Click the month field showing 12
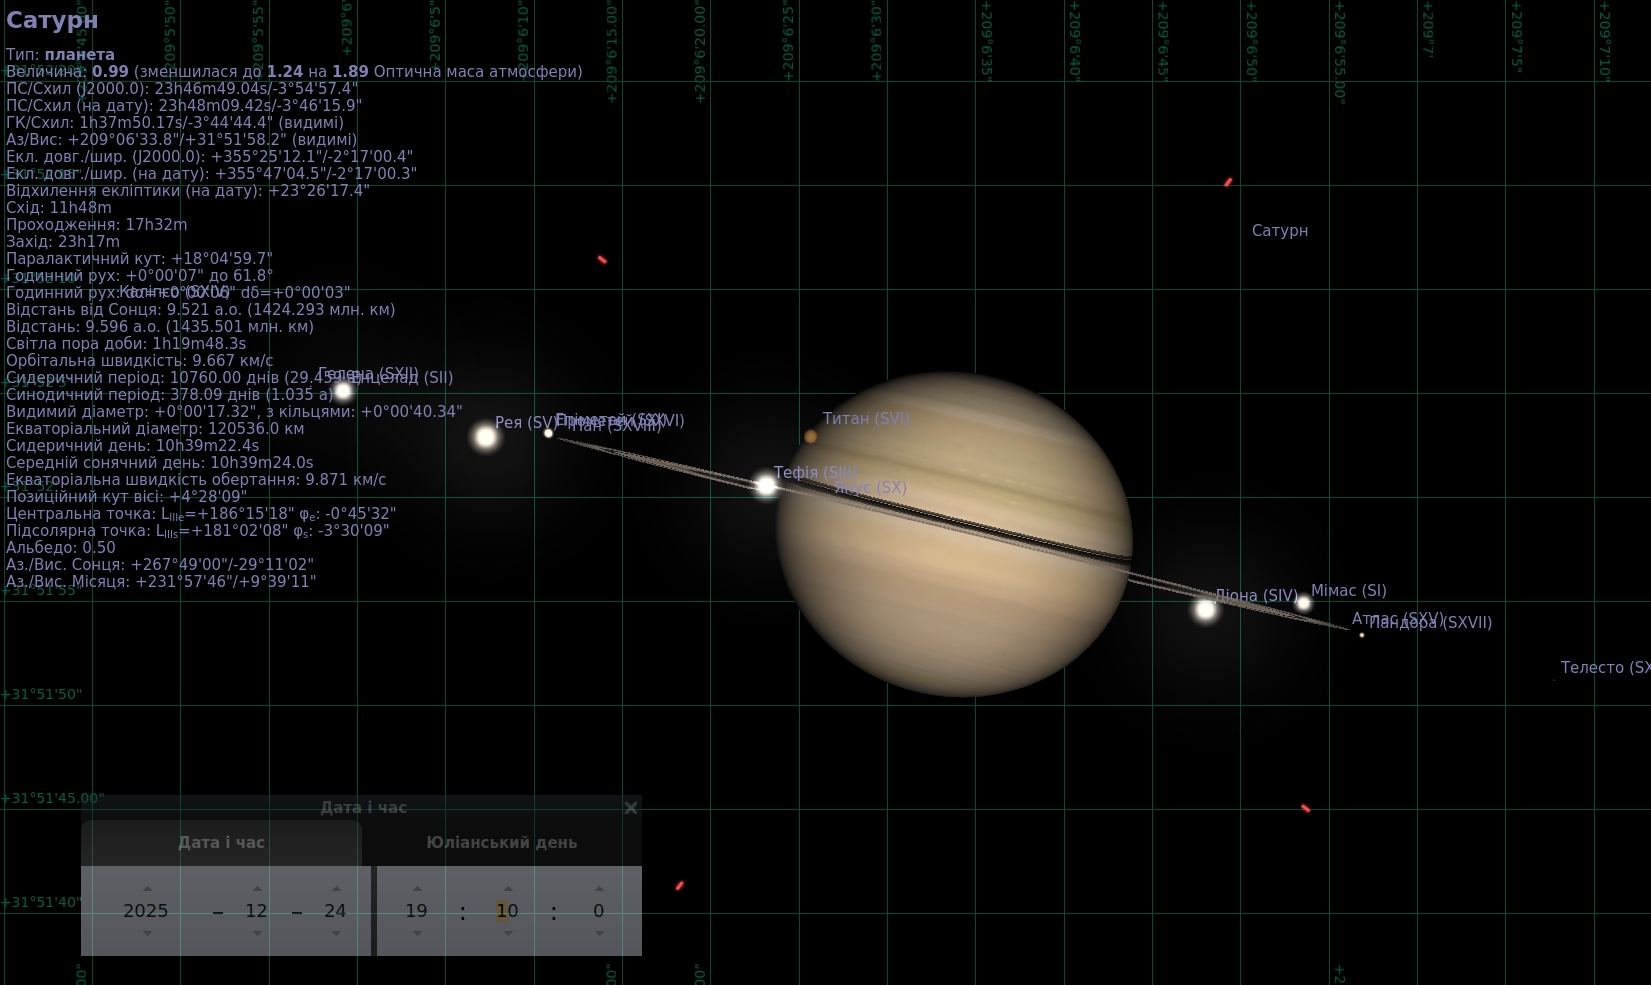The image size is (1651, 985). coord(256,911)
